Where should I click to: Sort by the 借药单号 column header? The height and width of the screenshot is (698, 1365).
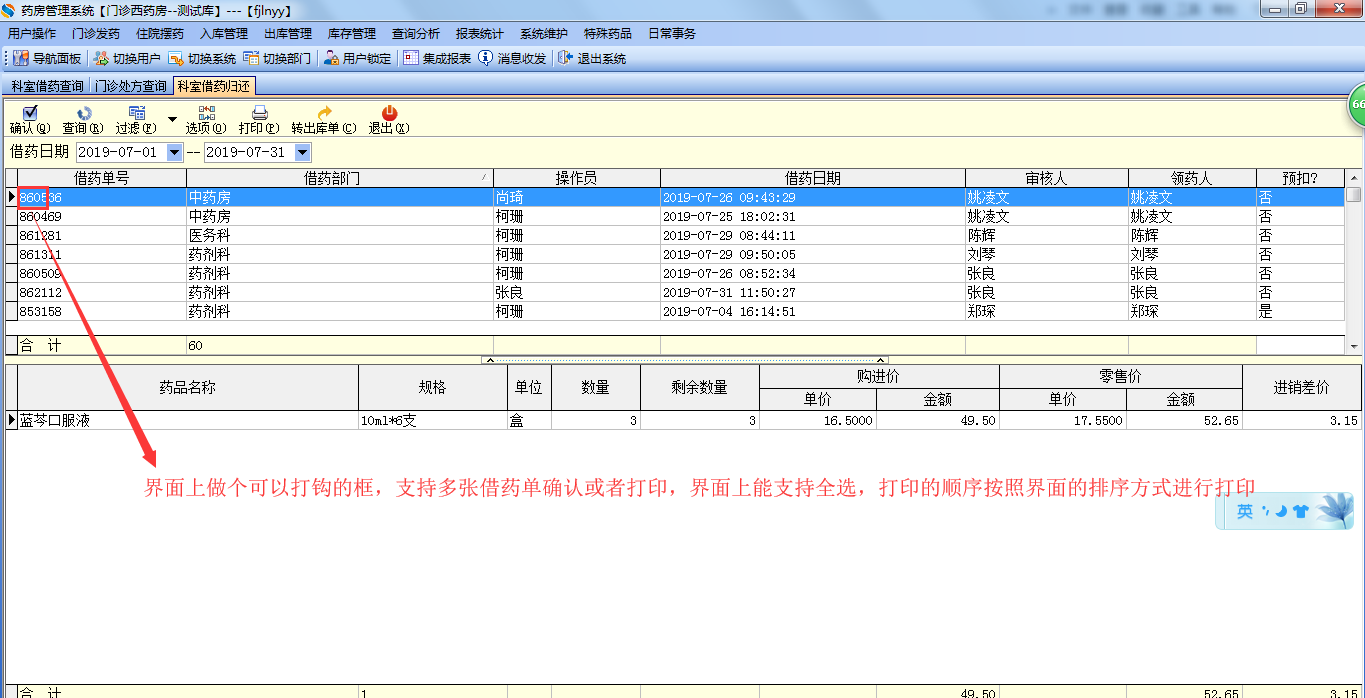pyautogui.click(x=102, y=178)
